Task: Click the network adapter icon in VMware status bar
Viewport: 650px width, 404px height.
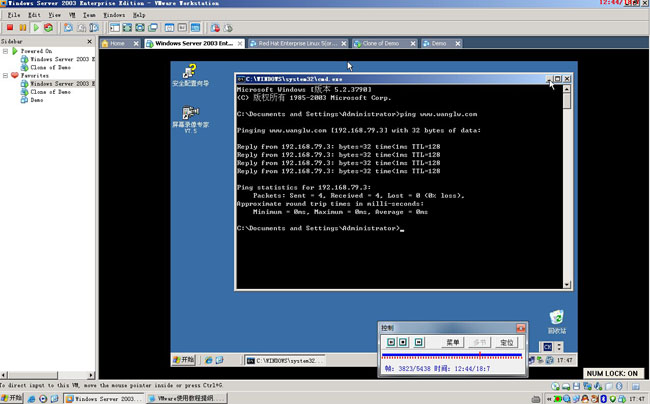Action: tap(587, 386)
